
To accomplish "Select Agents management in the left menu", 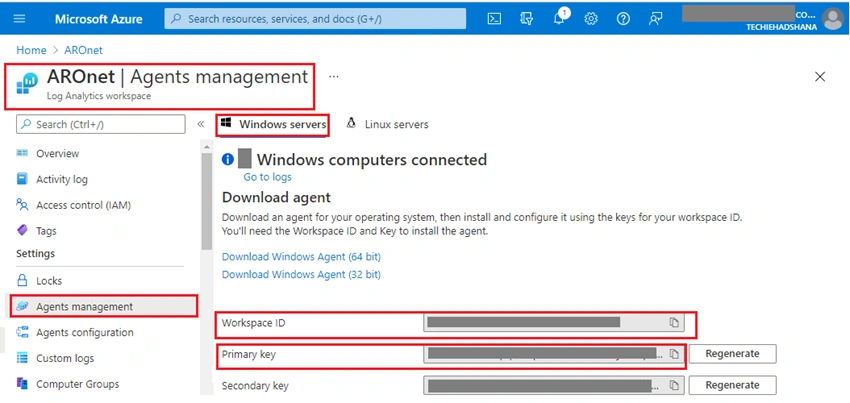I will 104,306.
